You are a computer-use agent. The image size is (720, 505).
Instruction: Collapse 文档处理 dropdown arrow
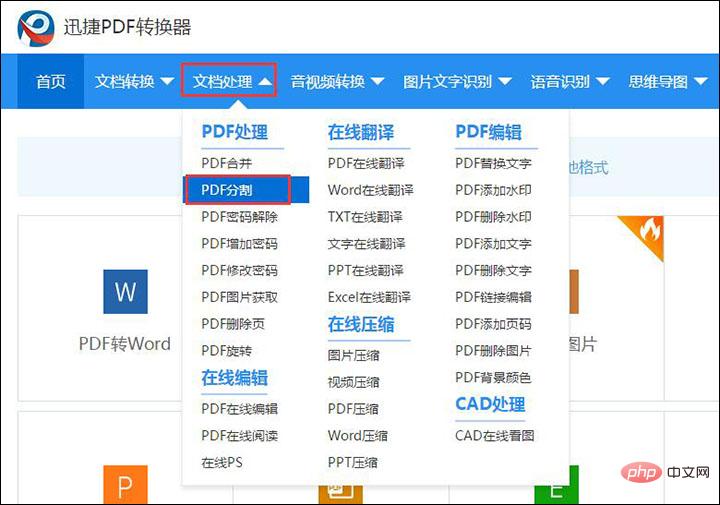click(265, 82)
